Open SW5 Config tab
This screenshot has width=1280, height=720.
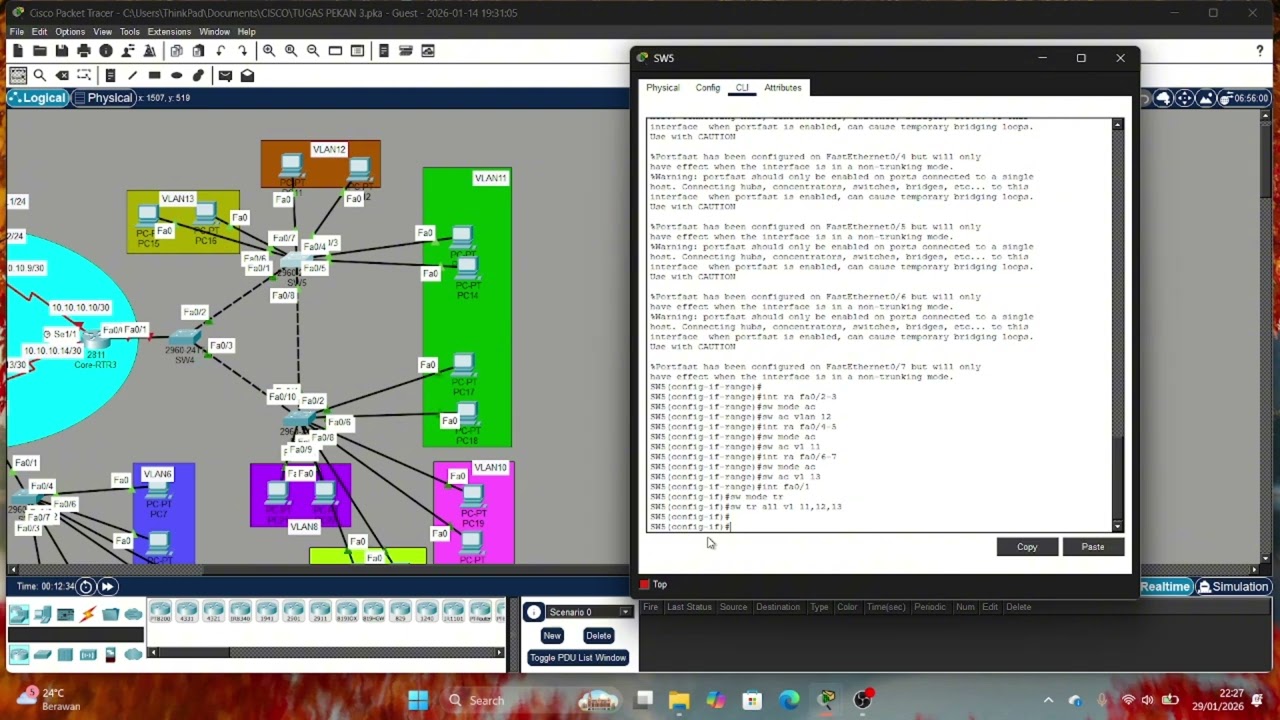[x=708, y=88]
